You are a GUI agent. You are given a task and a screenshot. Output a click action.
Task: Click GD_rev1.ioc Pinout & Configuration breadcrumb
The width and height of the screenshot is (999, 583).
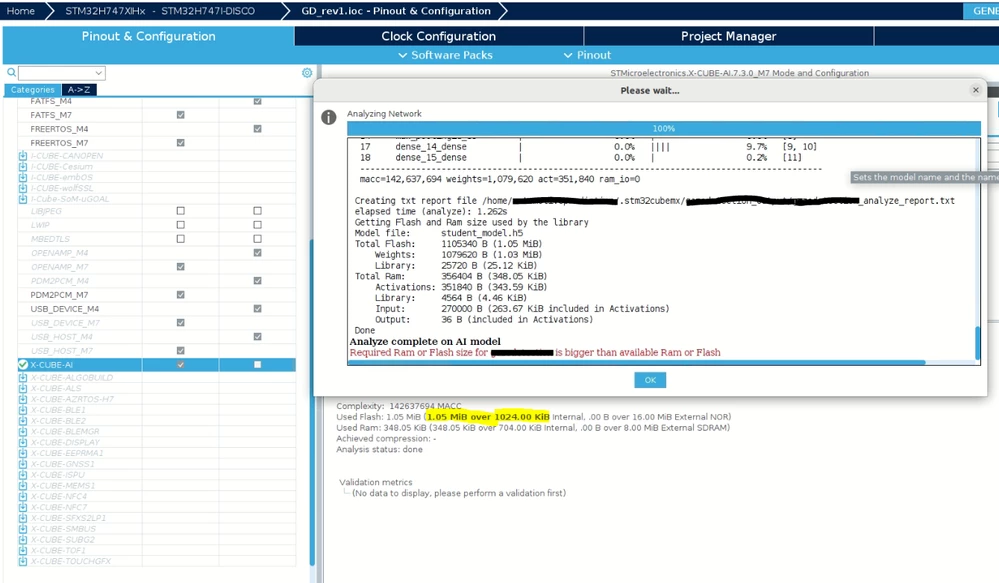(x=396, y=11)
